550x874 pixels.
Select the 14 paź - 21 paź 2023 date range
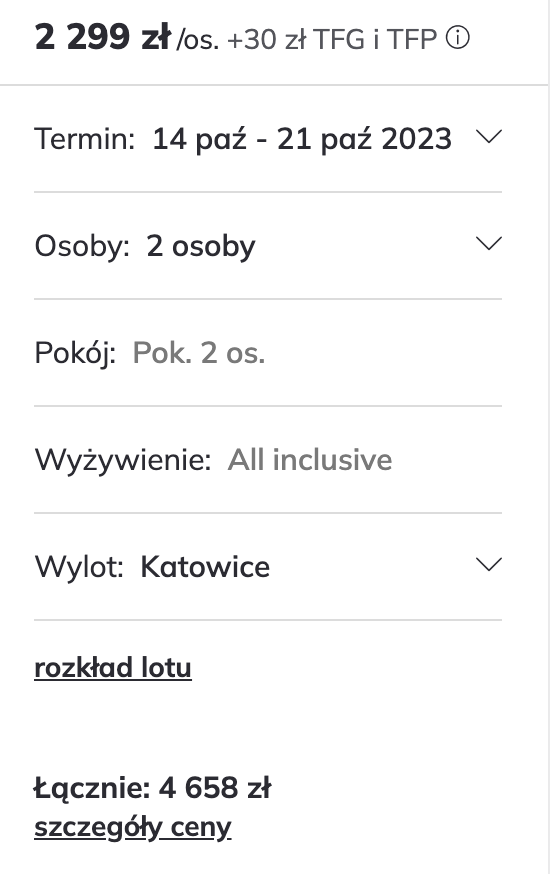pyautogui.click(x=301, y=139)
